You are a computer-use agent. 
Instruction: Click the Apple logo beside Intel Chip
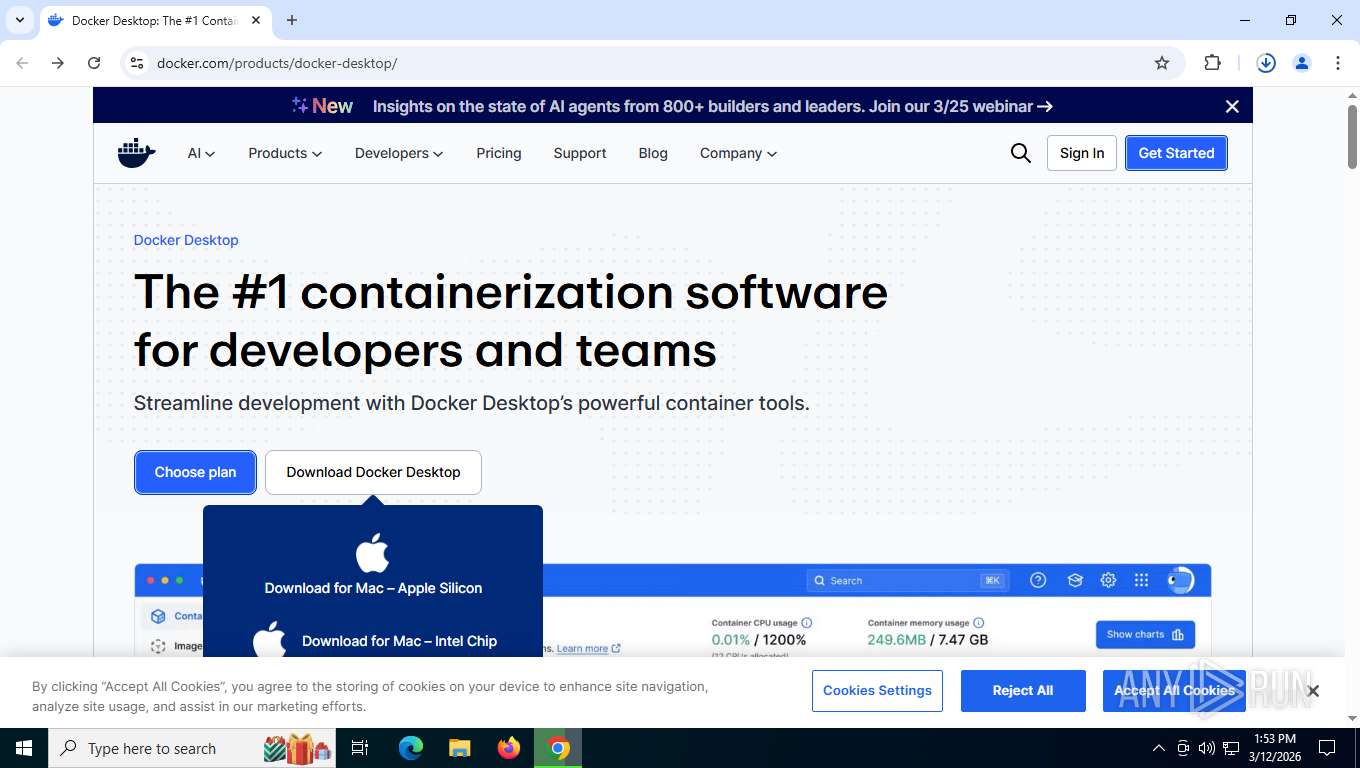tap(270, 640)
